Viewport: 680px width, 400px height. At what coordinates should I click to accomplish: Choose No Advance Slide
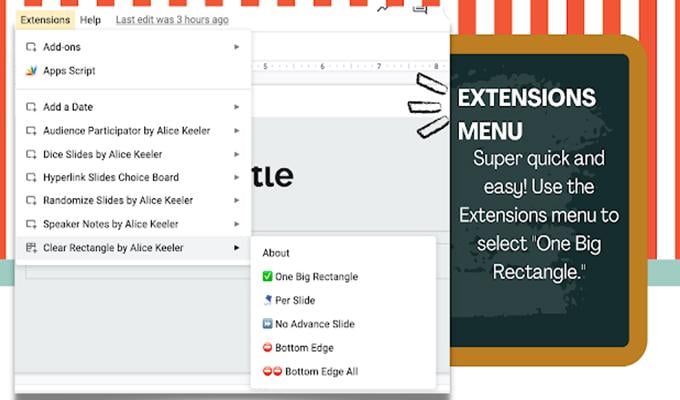pos(343,324)
